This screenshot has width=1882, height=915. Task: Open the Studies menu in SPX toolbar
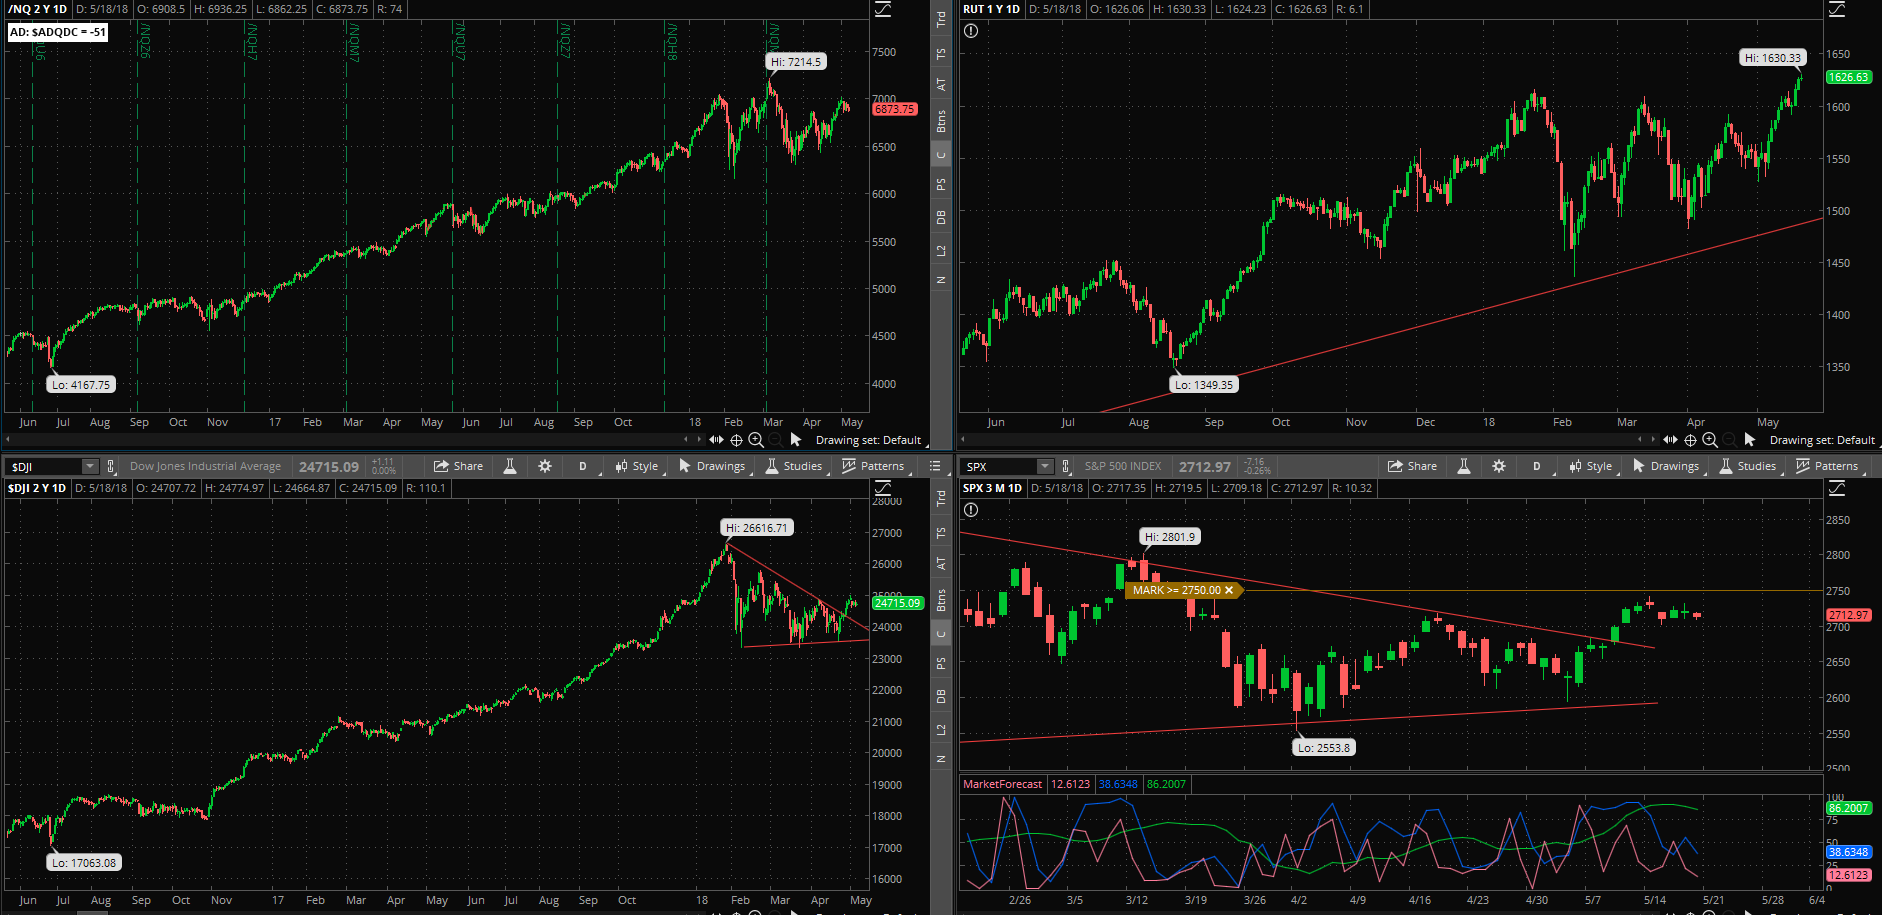1748,466
